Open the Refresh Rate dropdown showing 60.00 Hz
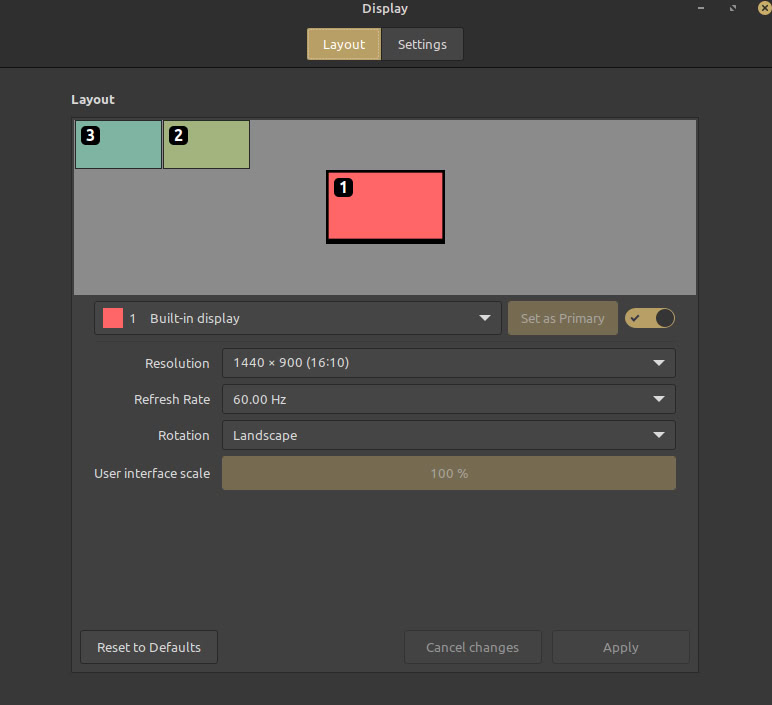Viewport: 772px width, 705px height. click(x=449, y=399)
